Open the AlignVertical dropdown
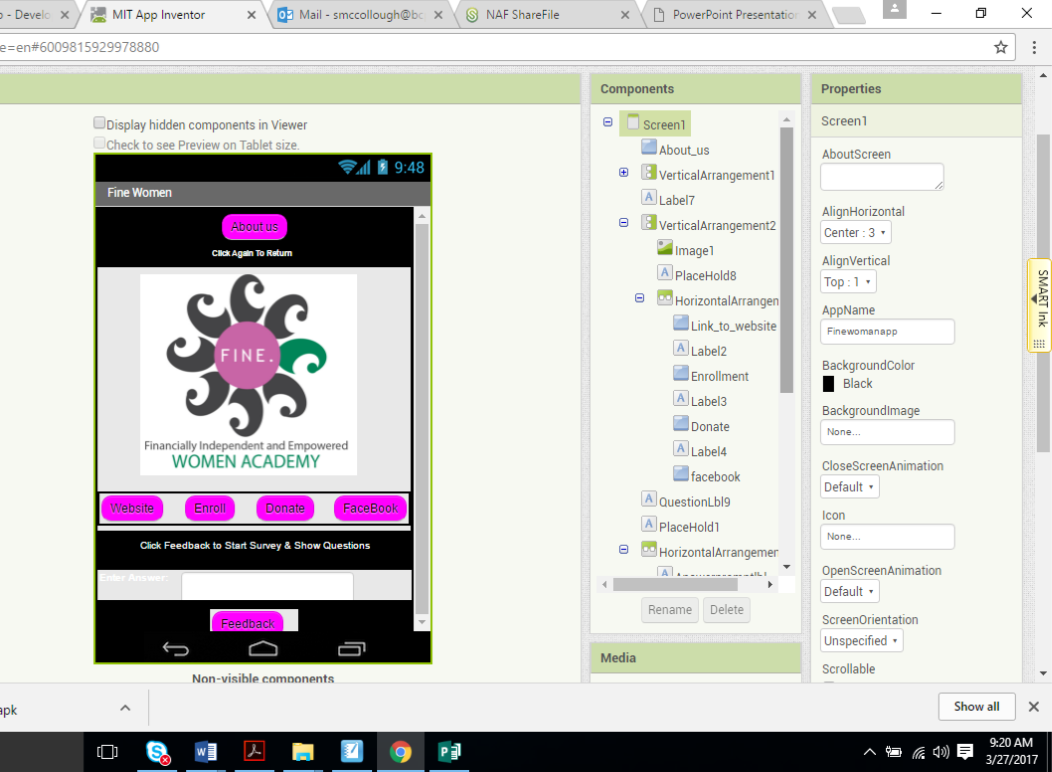 [x=848, y=282]
